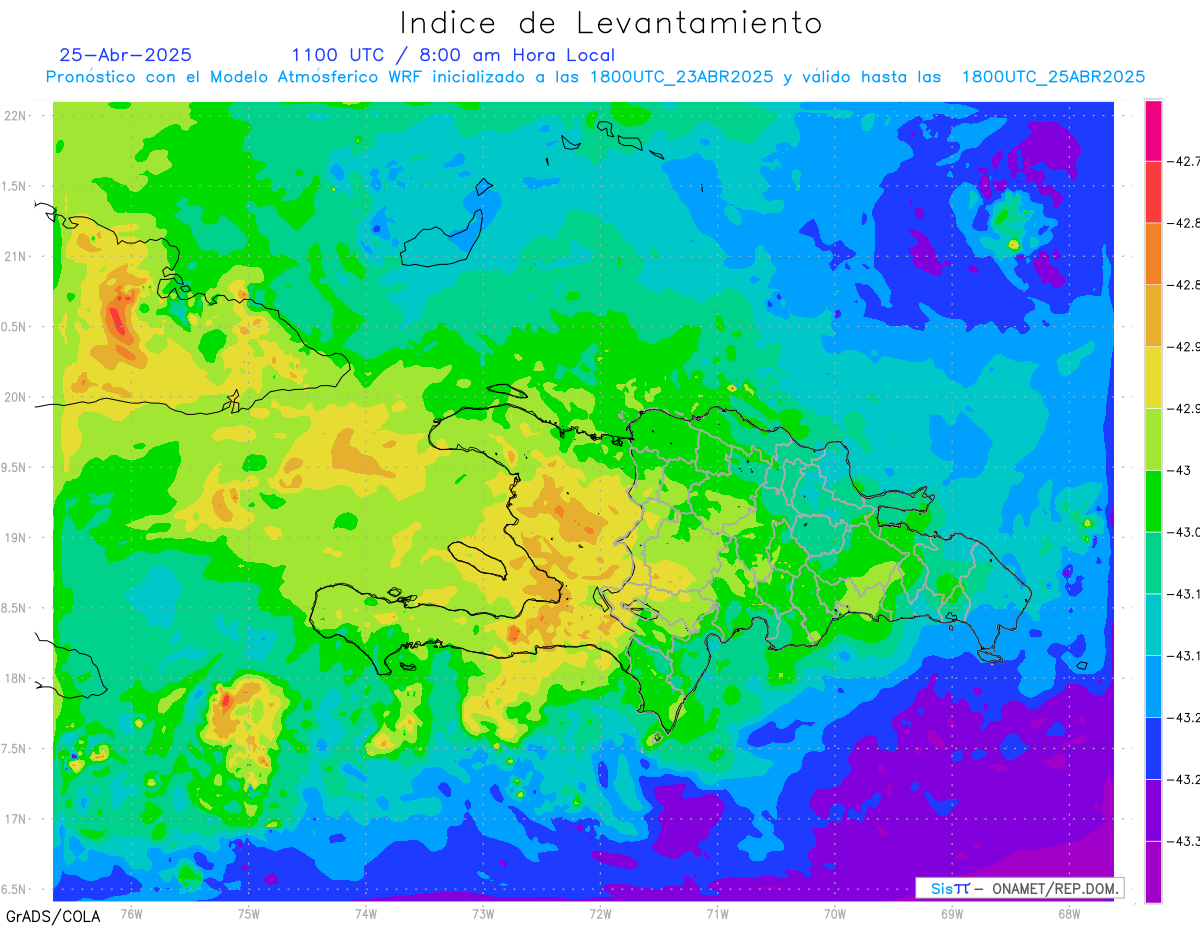Select the '19N' latitude label
Screen dimensions: 1200x927
click(17, 538)
